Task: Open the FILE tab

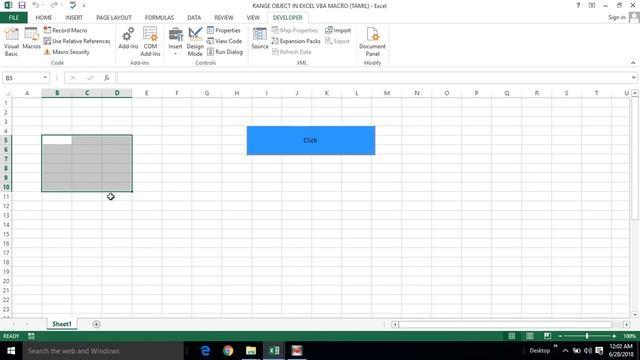Action: pos(14,18)
